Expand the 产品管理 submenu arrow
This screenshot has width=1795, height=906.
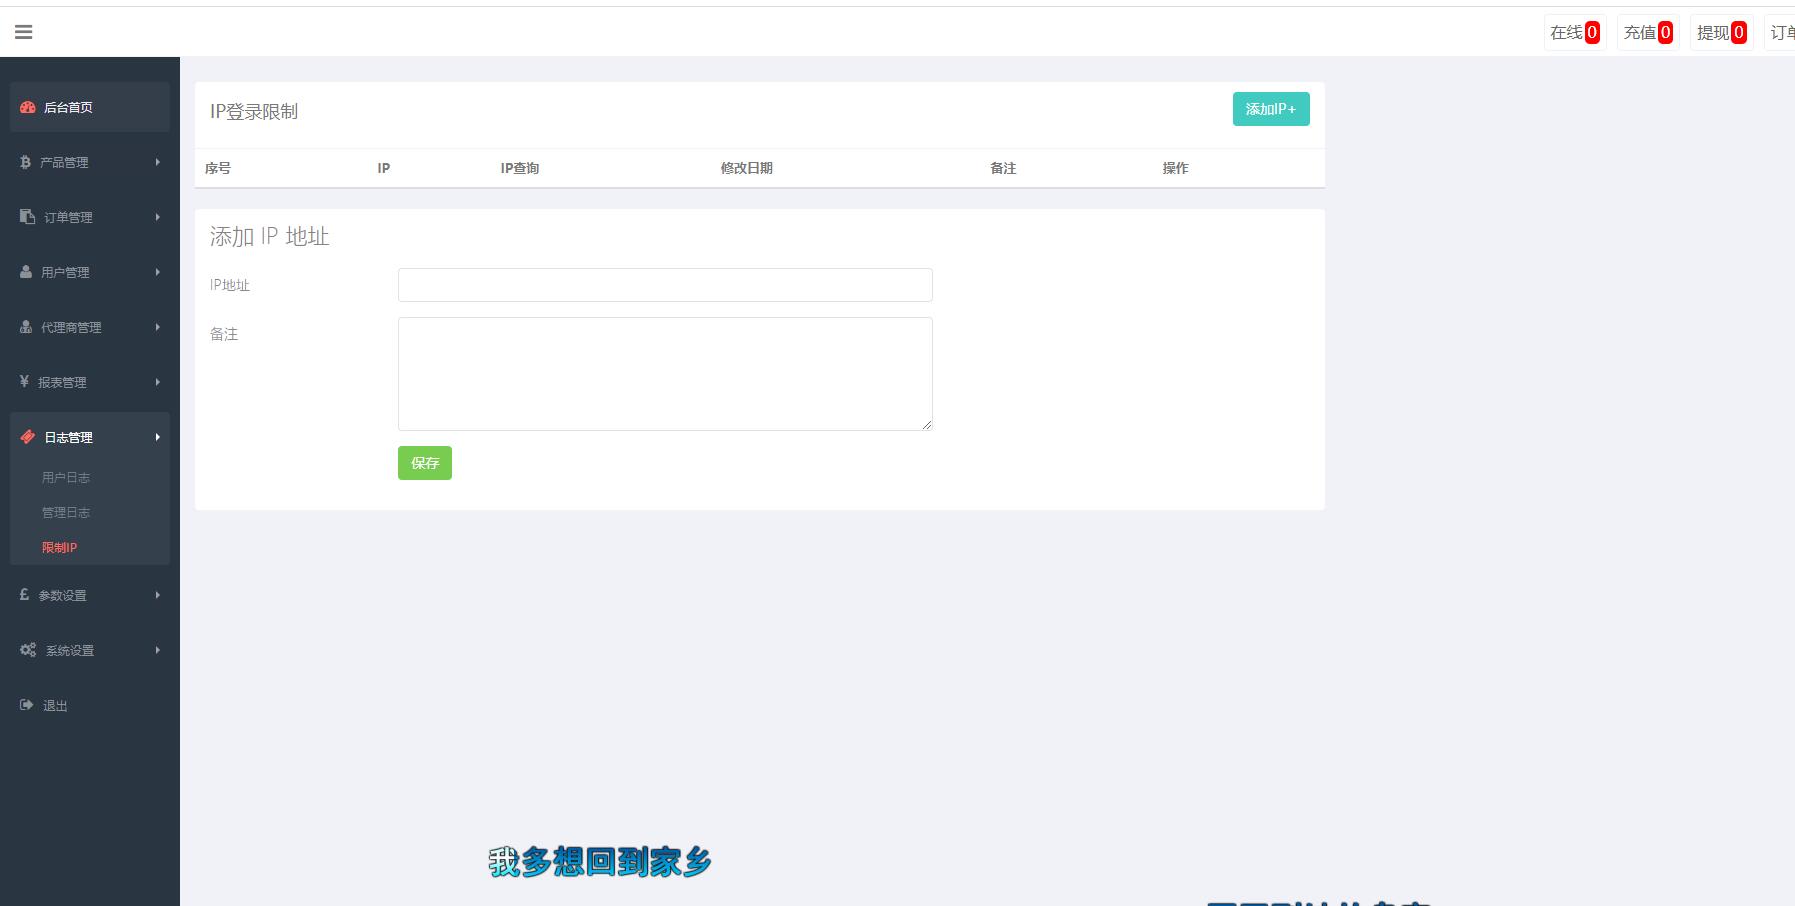click(158, 162)
